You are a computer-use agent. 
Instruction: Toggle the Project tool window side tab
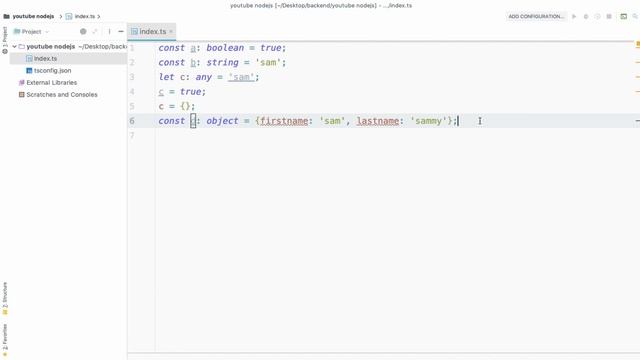coord(5,40)
